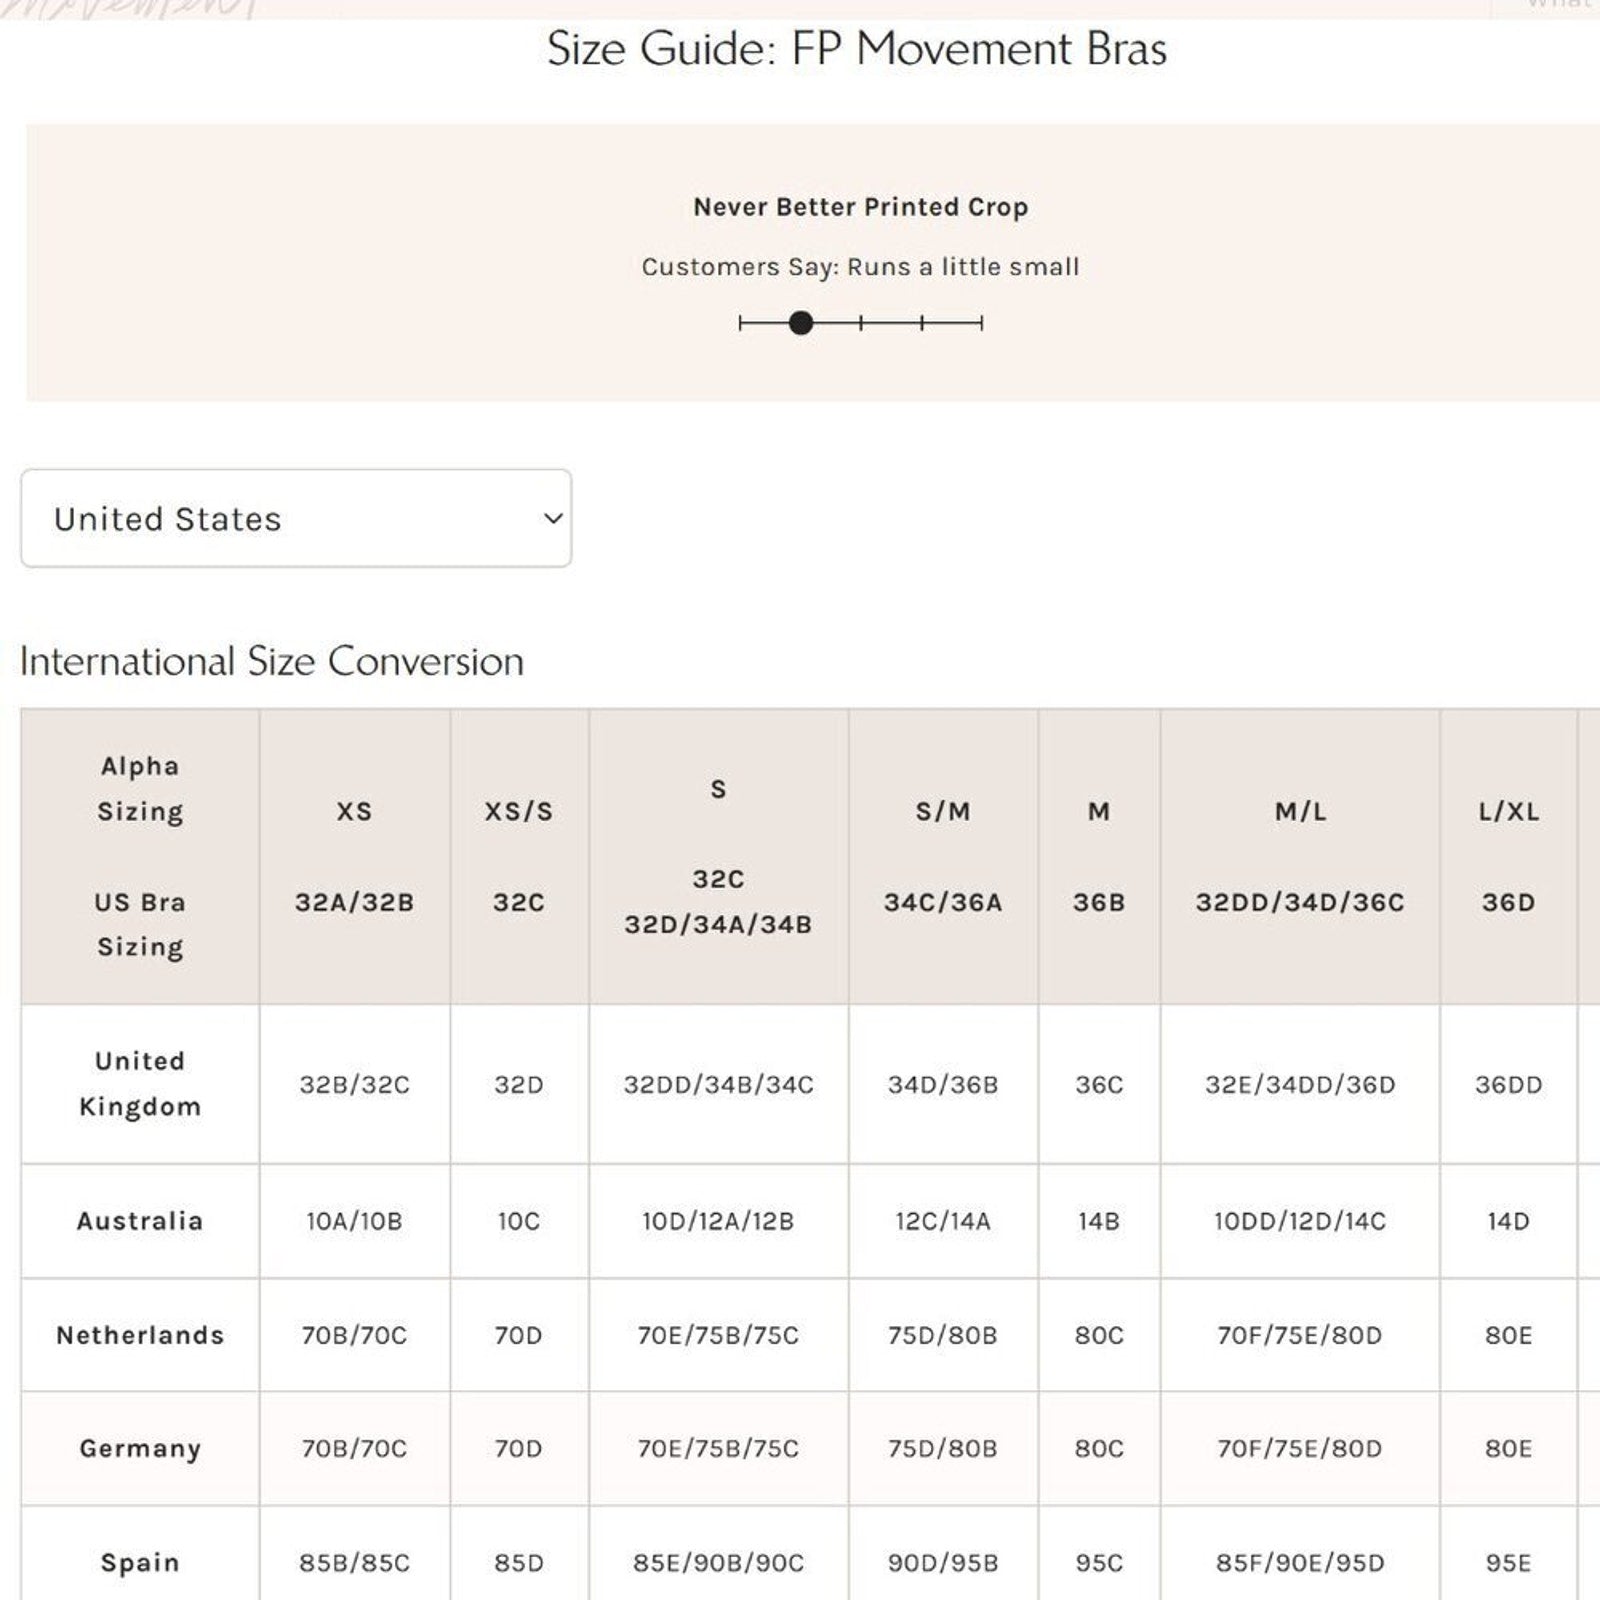
Task: Click the black dot on fit scale
Action: [800, 323]
